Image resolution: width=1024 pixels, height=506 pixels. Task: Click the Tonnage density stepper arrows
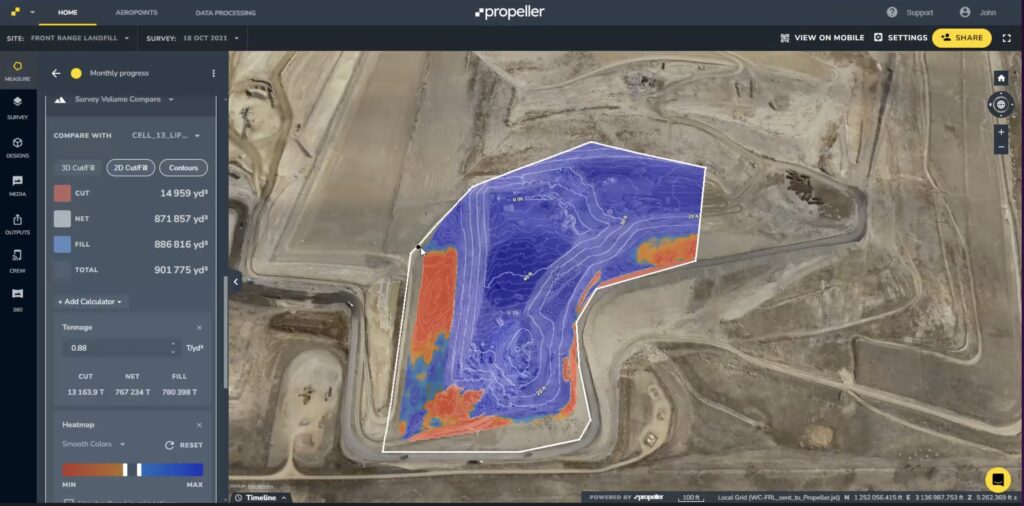[x=172, y=348]
